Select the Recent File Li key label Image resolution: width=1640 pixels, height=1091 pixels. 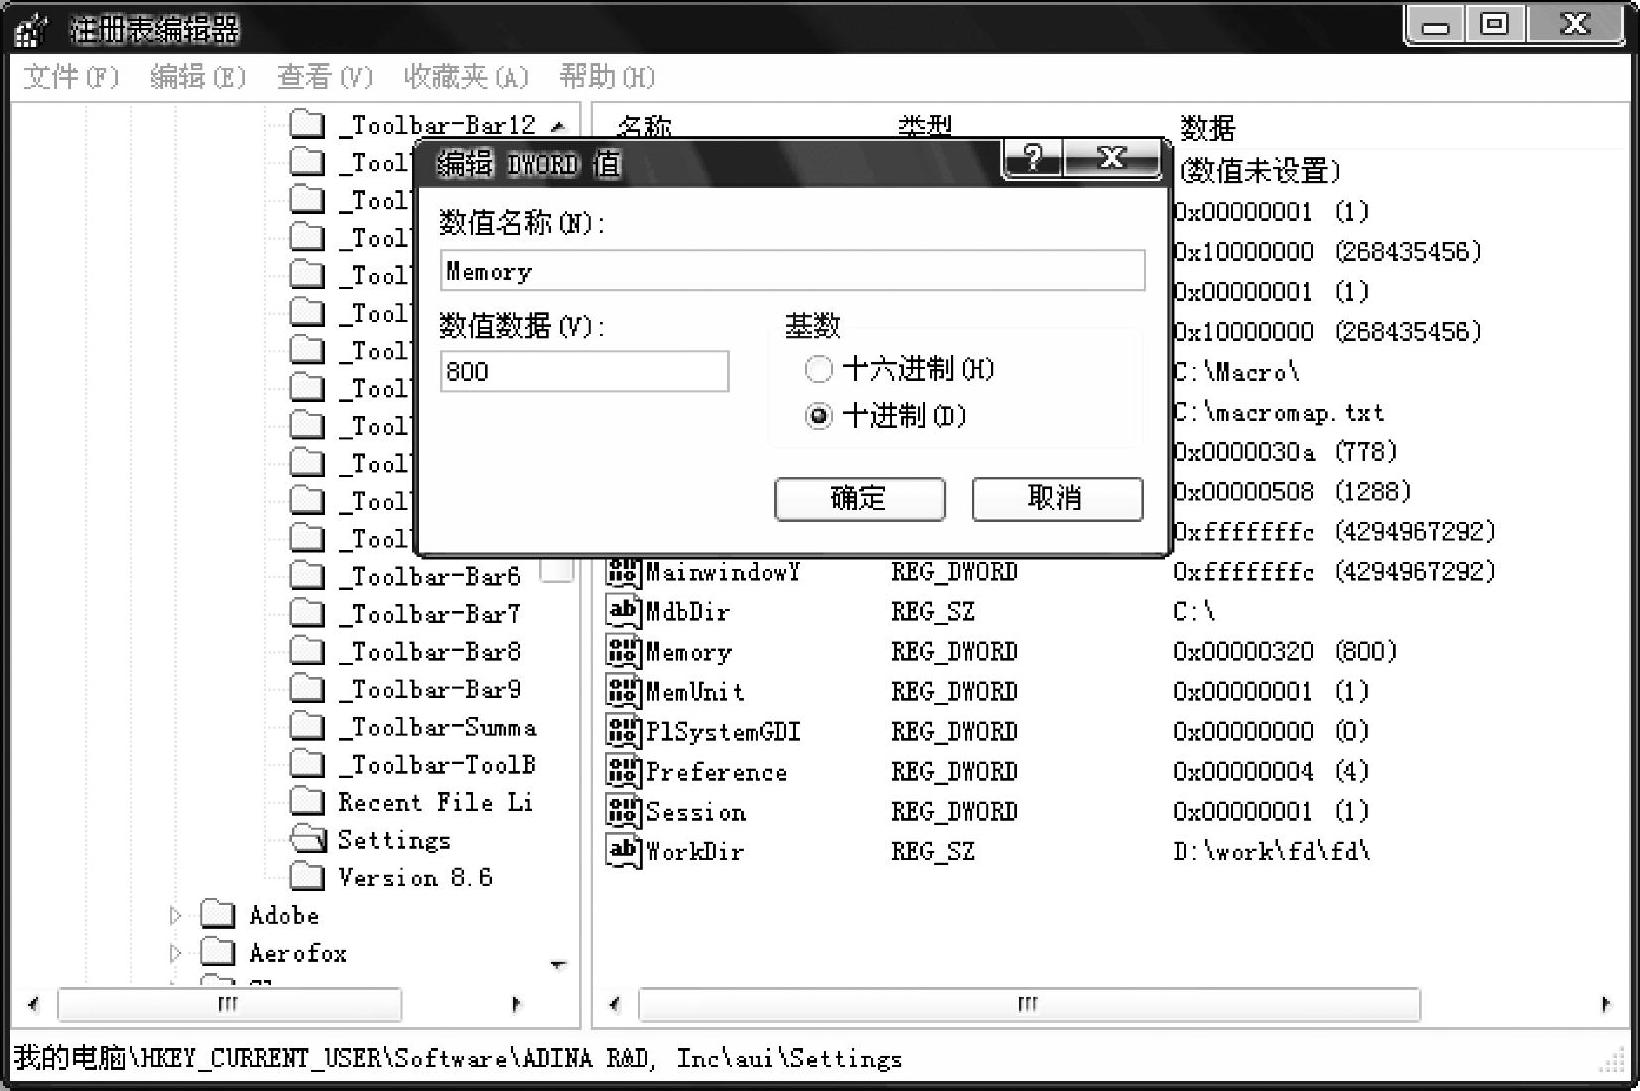(435, 802)
